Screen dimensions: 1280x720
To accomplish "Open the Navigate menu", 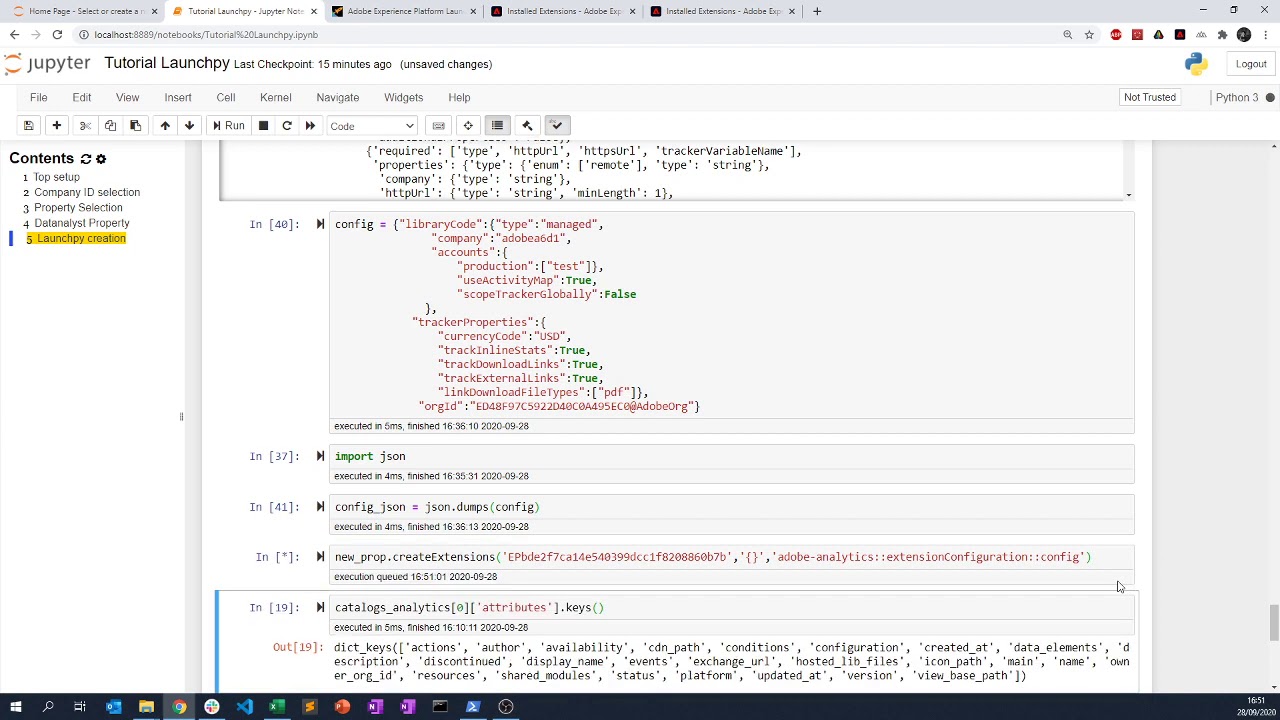I will [x=338, y=97].
